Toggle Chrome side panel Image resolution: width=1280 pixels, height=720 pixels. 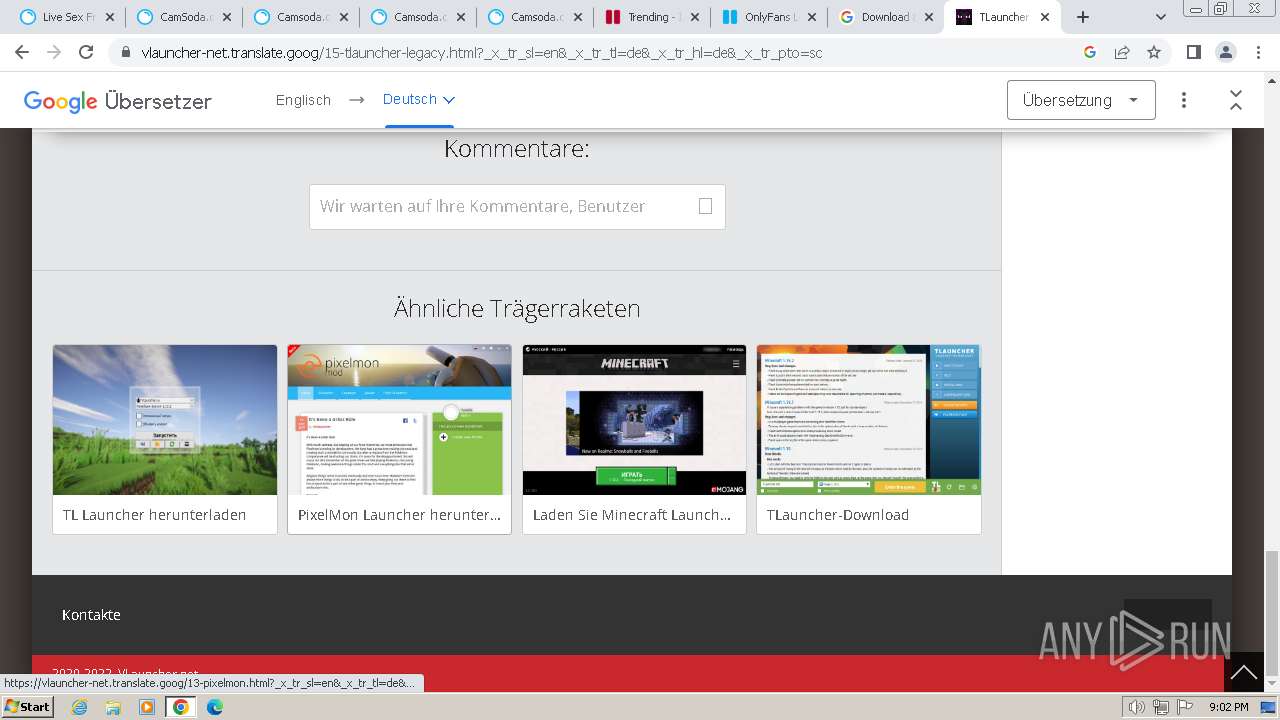(1193, 52)
